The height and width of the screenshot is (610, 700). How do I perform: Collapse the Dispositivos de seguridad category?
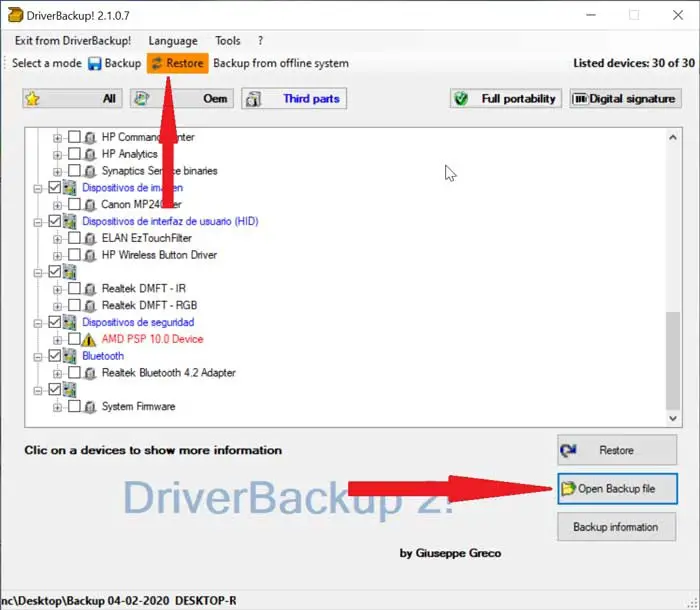tap(38, 323)
